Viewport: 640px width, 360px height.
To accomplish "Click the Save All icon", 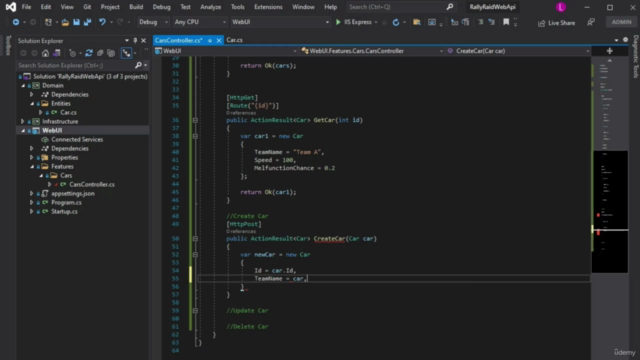I will coord(87,22).
